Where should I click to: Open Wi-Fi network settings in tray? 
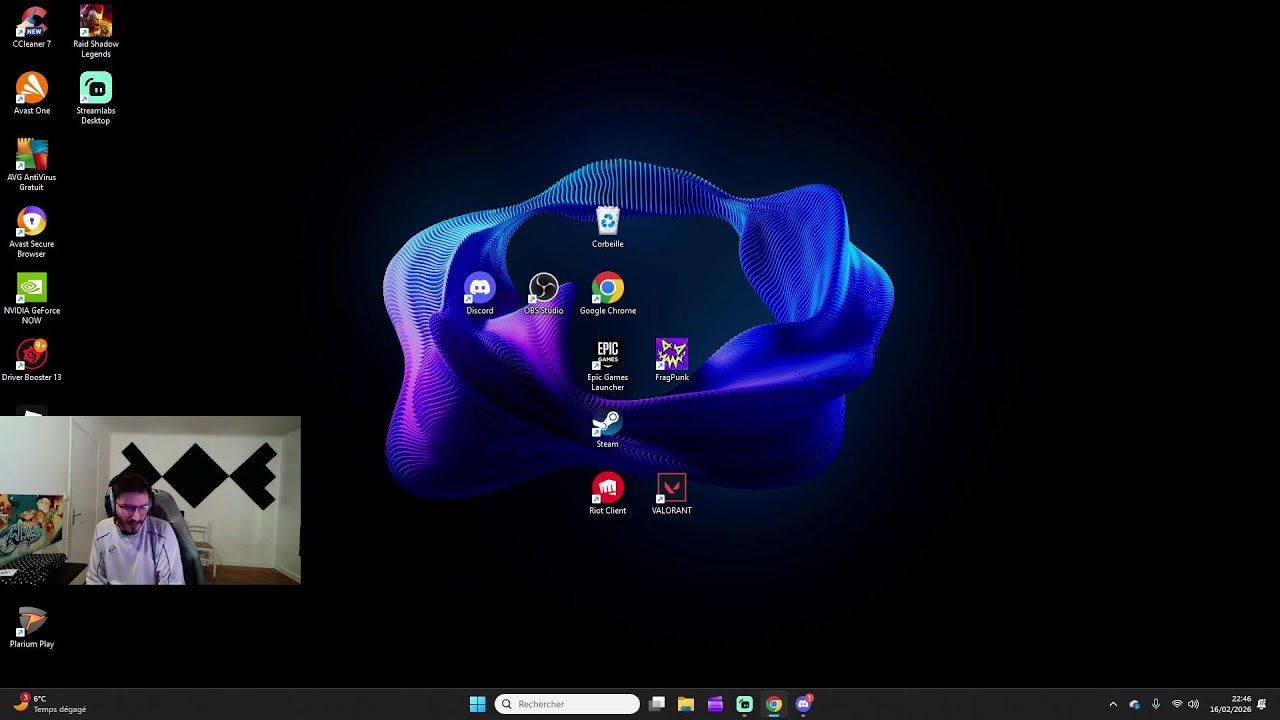tap(1177, 704)
